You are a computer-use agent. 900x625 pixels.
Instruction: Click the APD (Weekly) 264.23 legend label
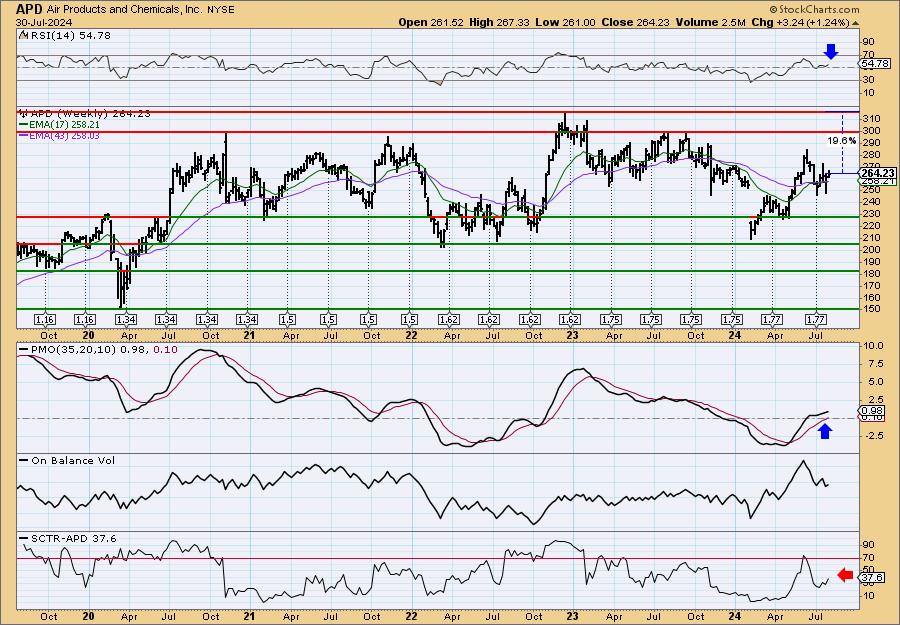(x=90, y=114)
